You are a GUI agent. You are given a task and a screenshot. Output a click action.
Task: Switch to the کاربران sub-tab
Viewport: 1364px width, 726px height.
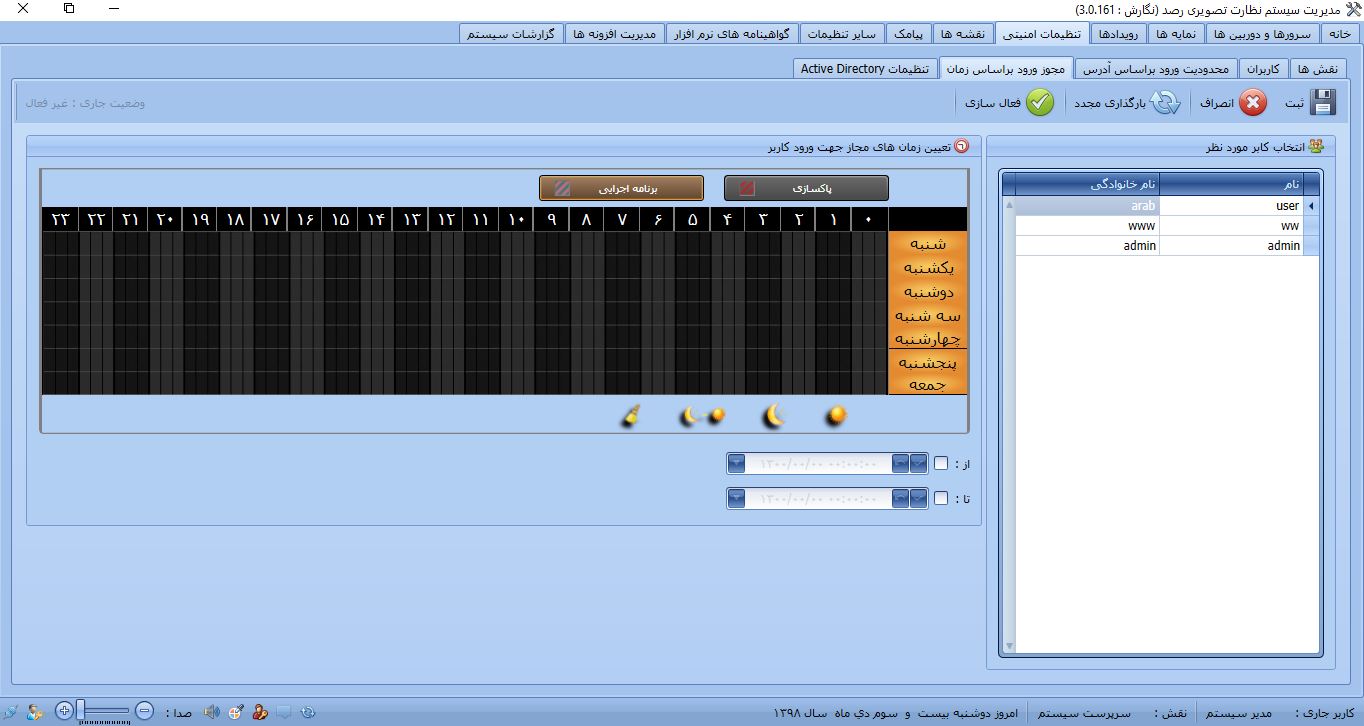click(1263, 69)
